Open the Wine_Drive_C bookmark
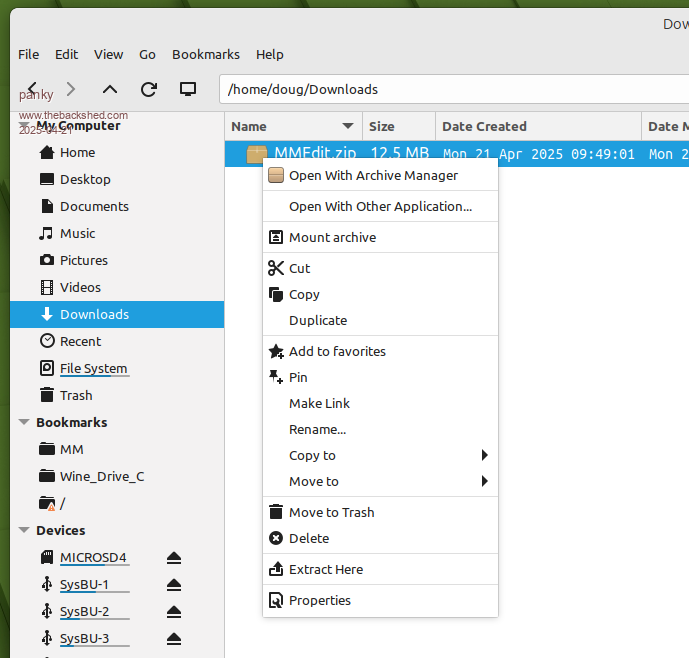The width and height of the screenshot is (689, 658). (x=101, y=476)
